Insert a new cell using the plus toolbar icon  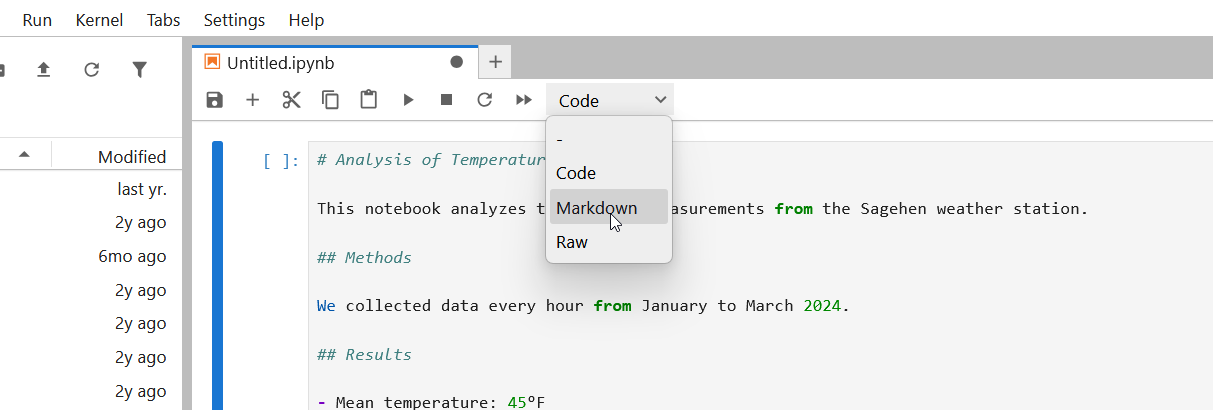pos(252,100)
